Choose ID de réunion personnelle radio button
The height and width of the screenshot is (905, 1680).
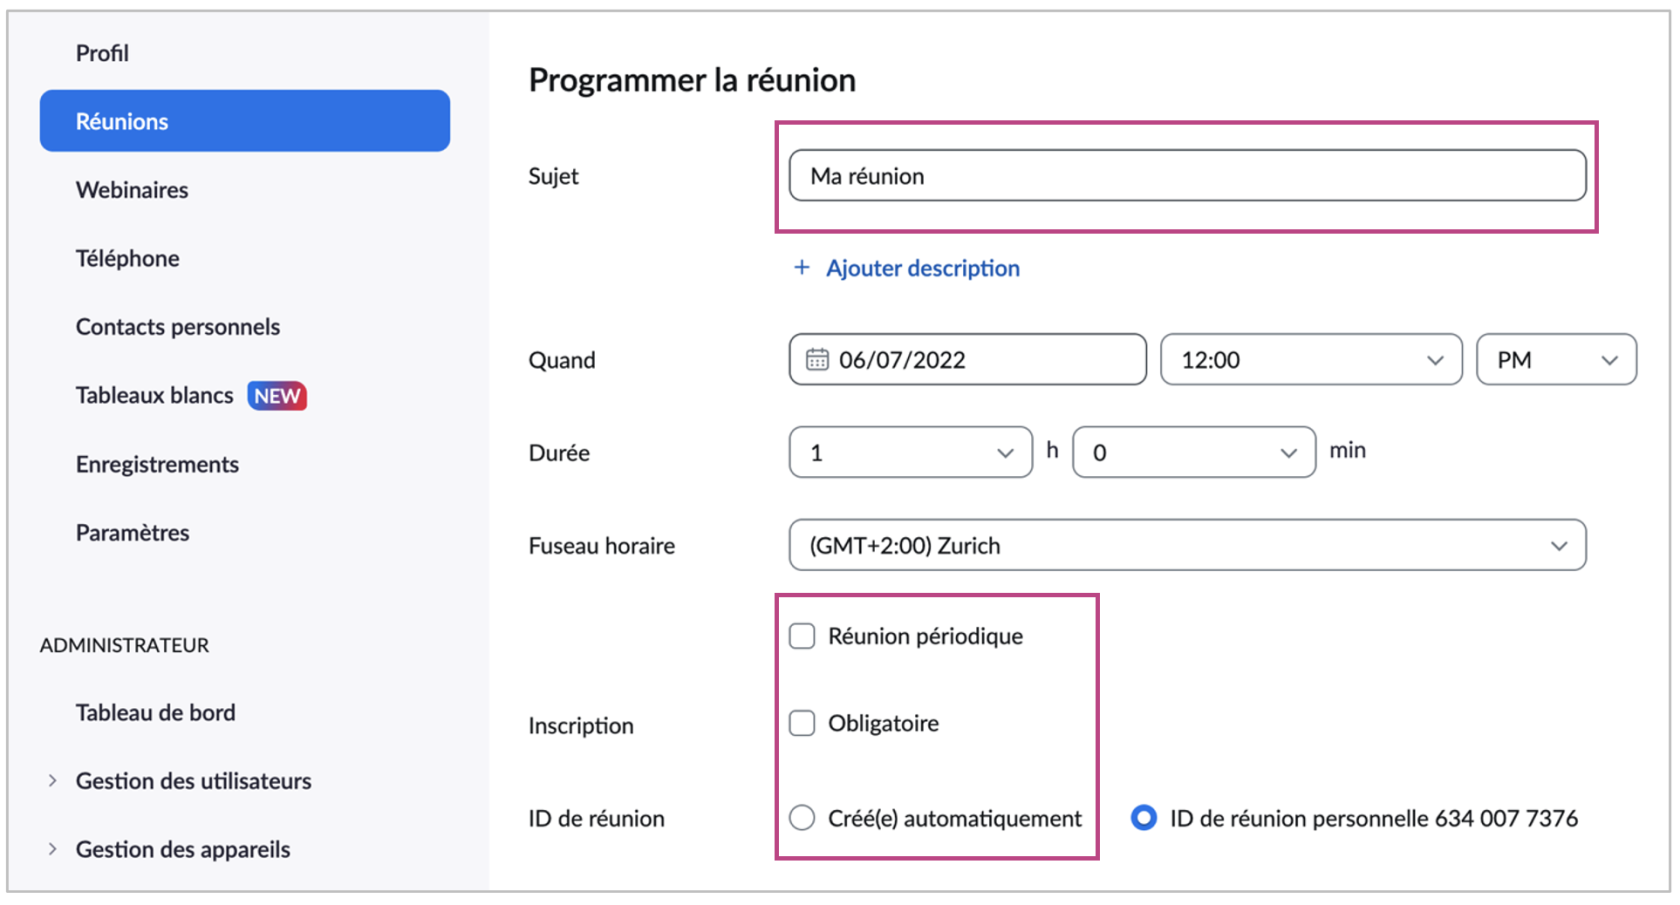click(1144, 818)
